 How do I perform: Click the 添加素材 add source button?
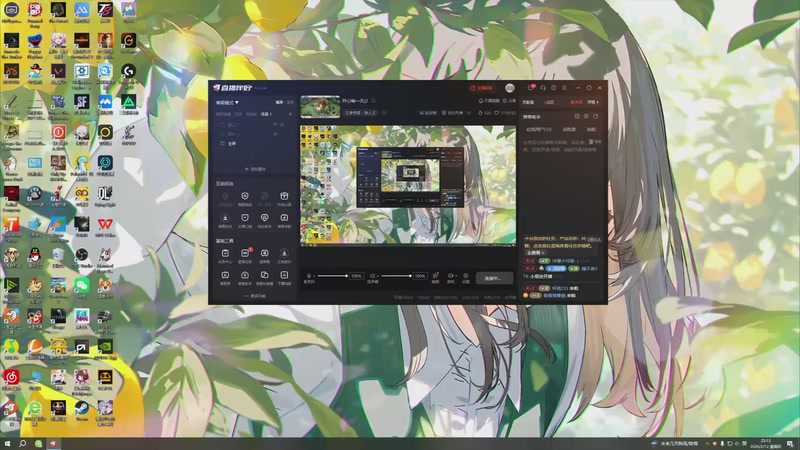pos(255,169)
